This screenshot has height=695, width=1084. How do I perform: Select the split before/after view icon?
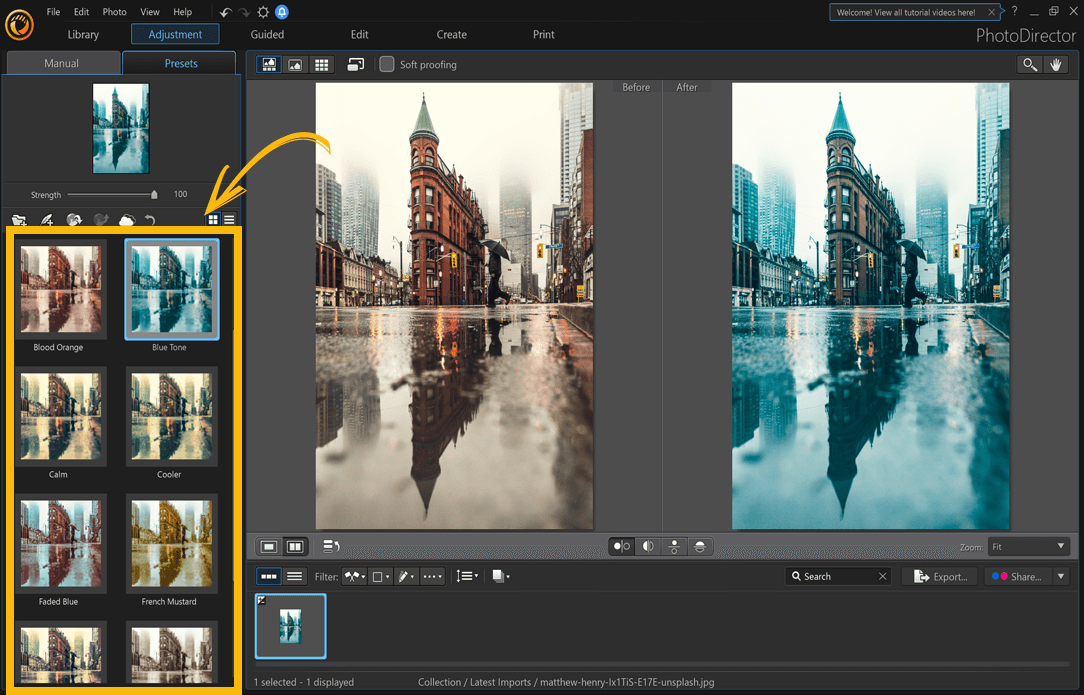click(x=647, y=546)
